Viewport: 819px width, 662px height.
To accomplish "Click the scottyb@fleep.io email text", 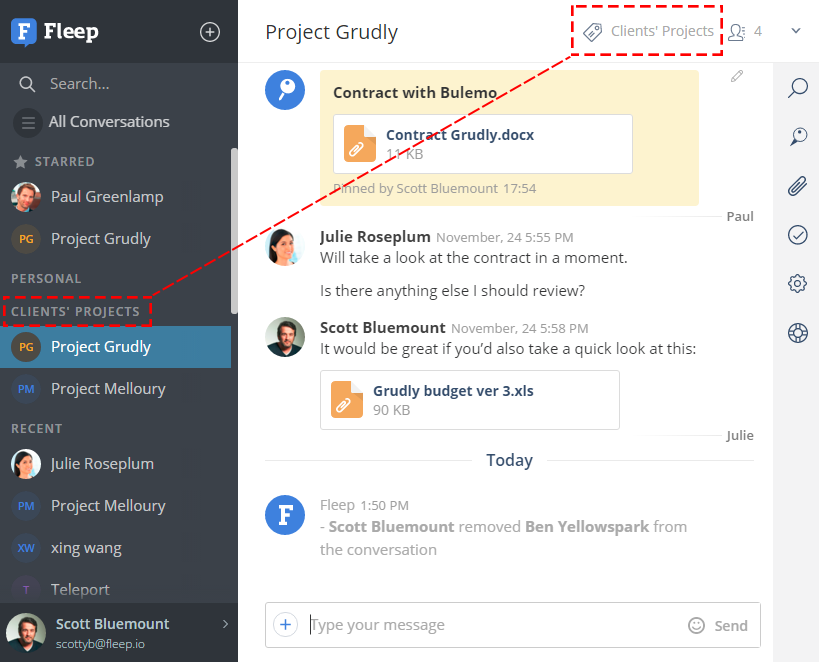I will click(x=100, y=644).
